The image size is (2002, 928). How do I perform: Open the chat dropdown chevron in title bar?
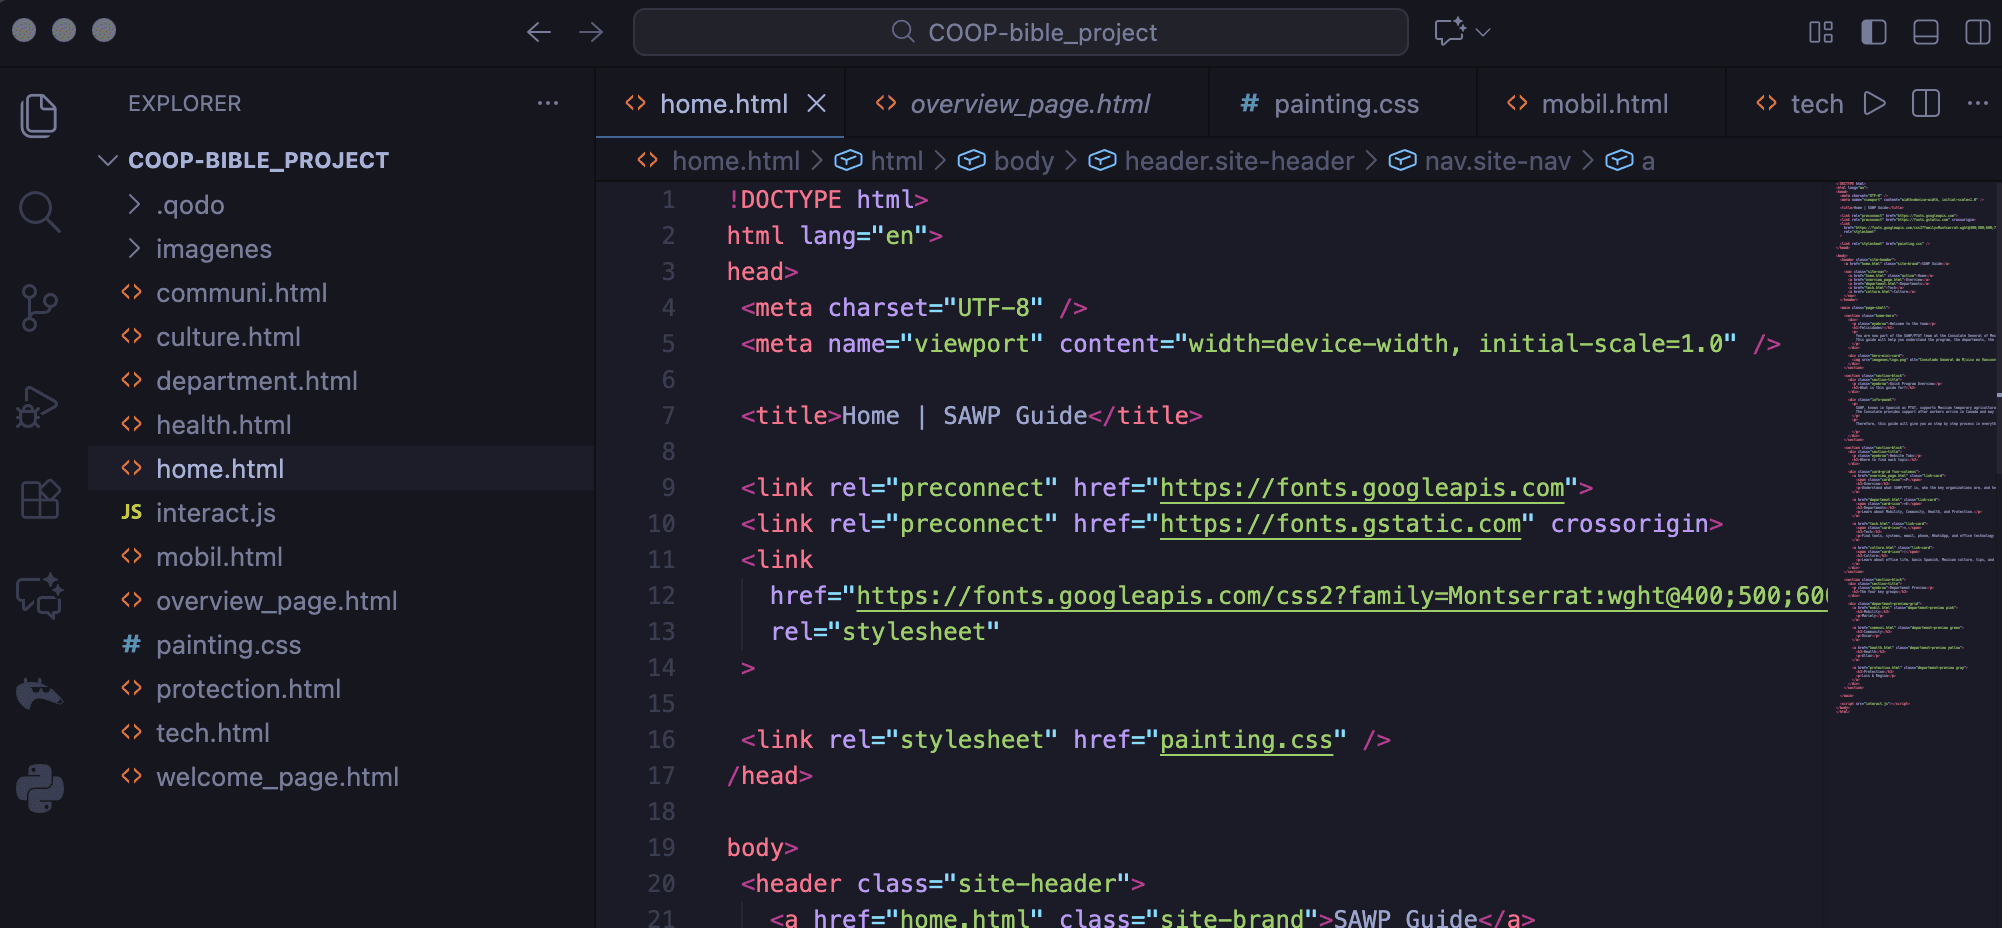1483,32
